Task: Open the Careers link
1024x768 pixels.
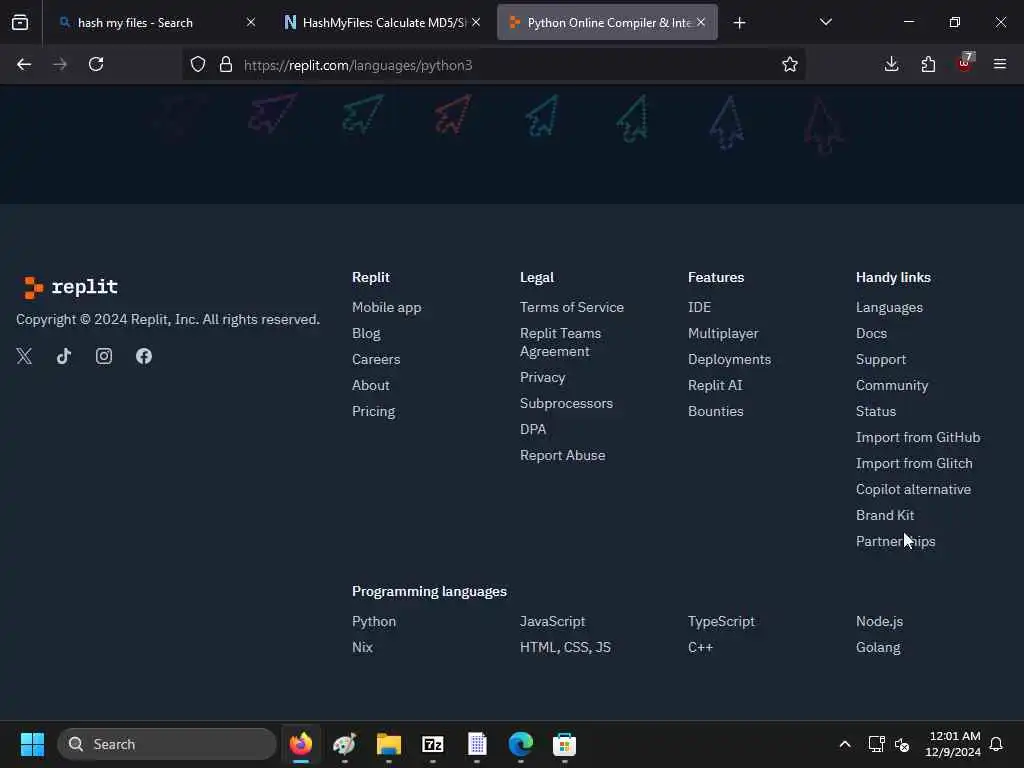Action: point(376,359)
